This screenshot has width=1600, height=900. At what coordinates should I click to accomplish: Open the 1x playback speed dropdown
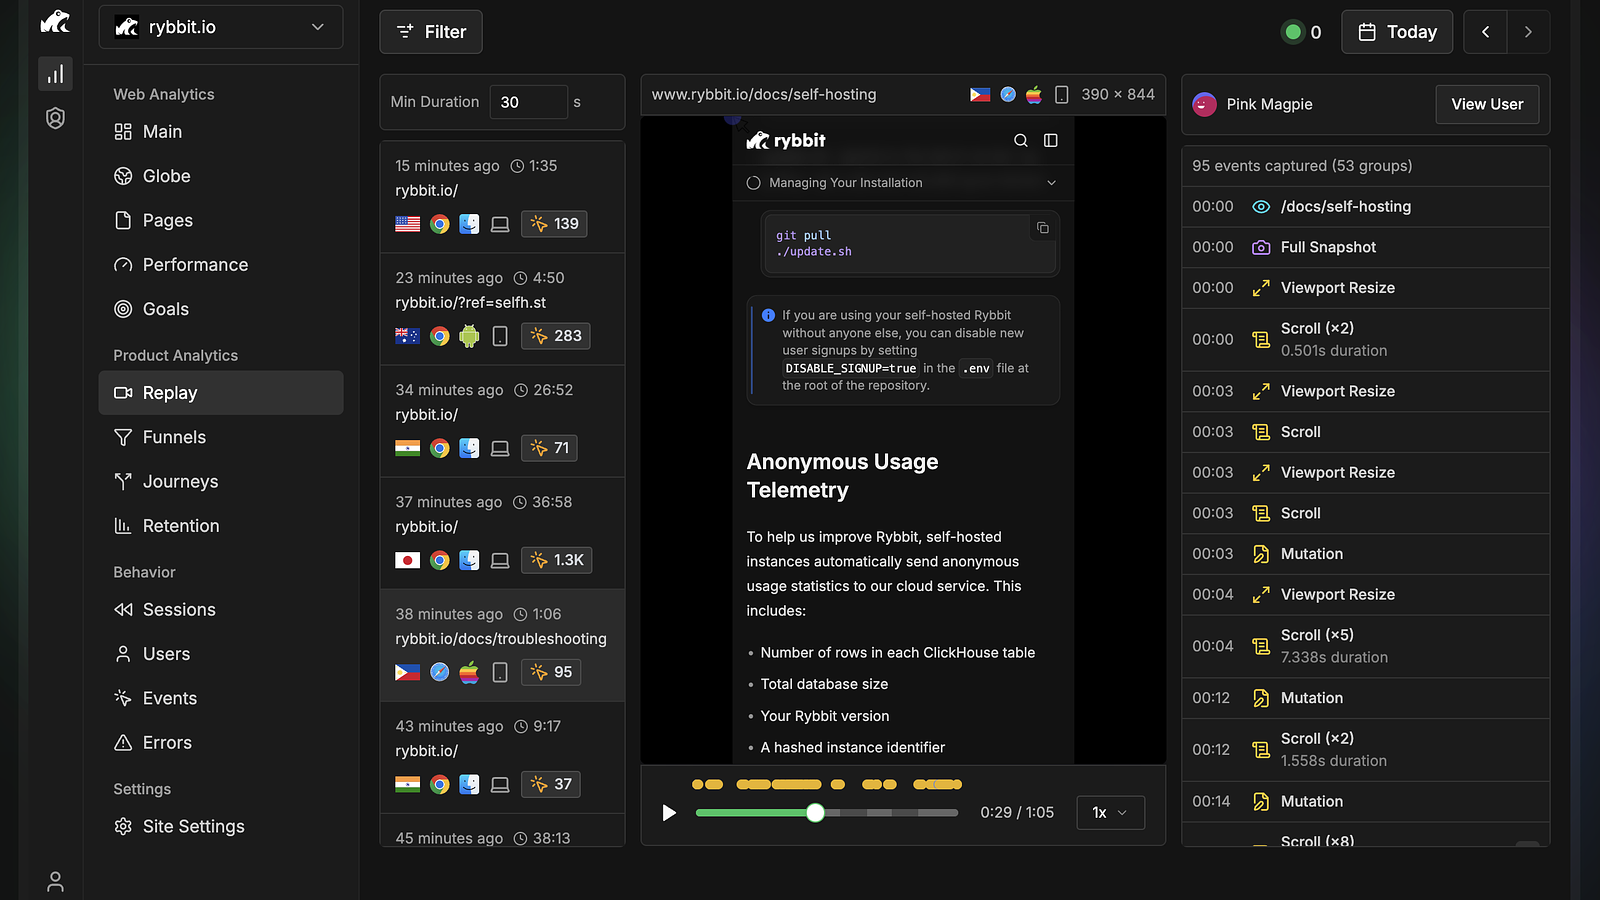click(x=1110, y=813)
